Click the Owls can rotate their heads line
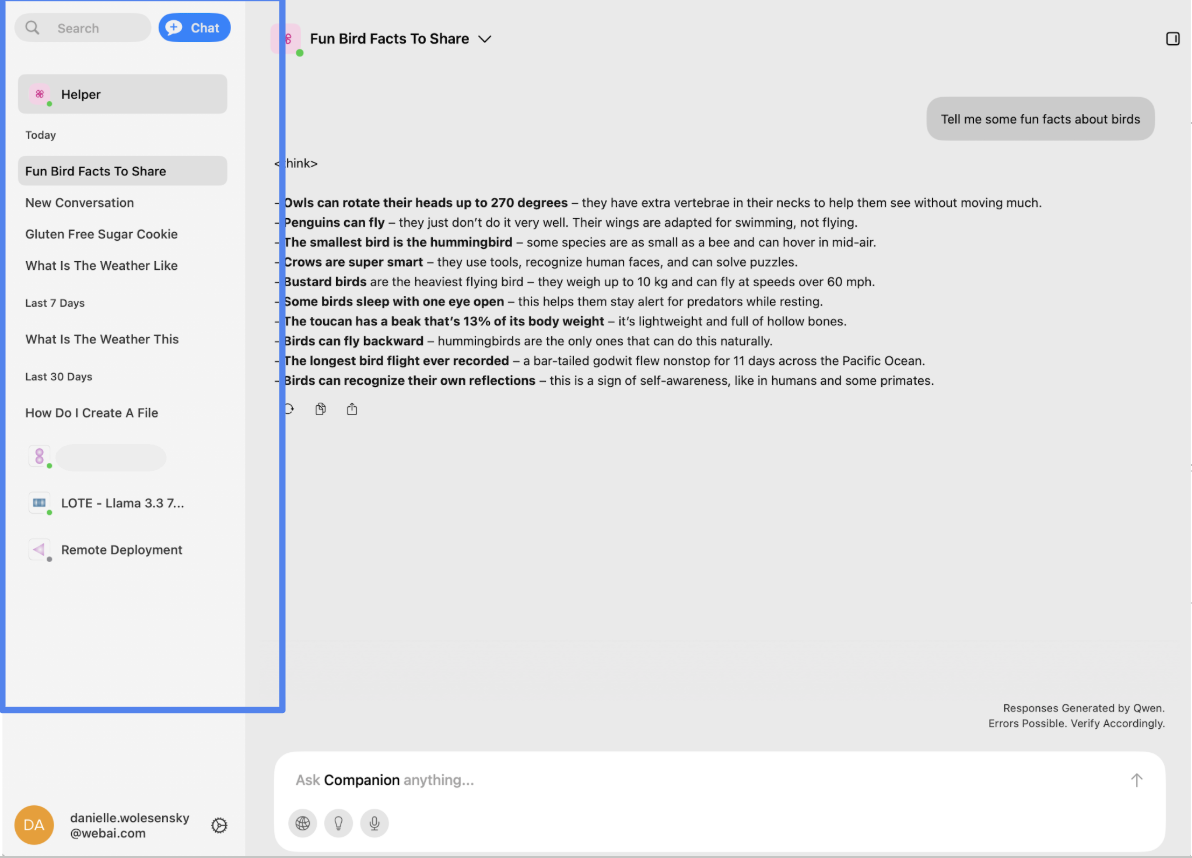The height and width of the screenshot is (858, 1192). 658,203
